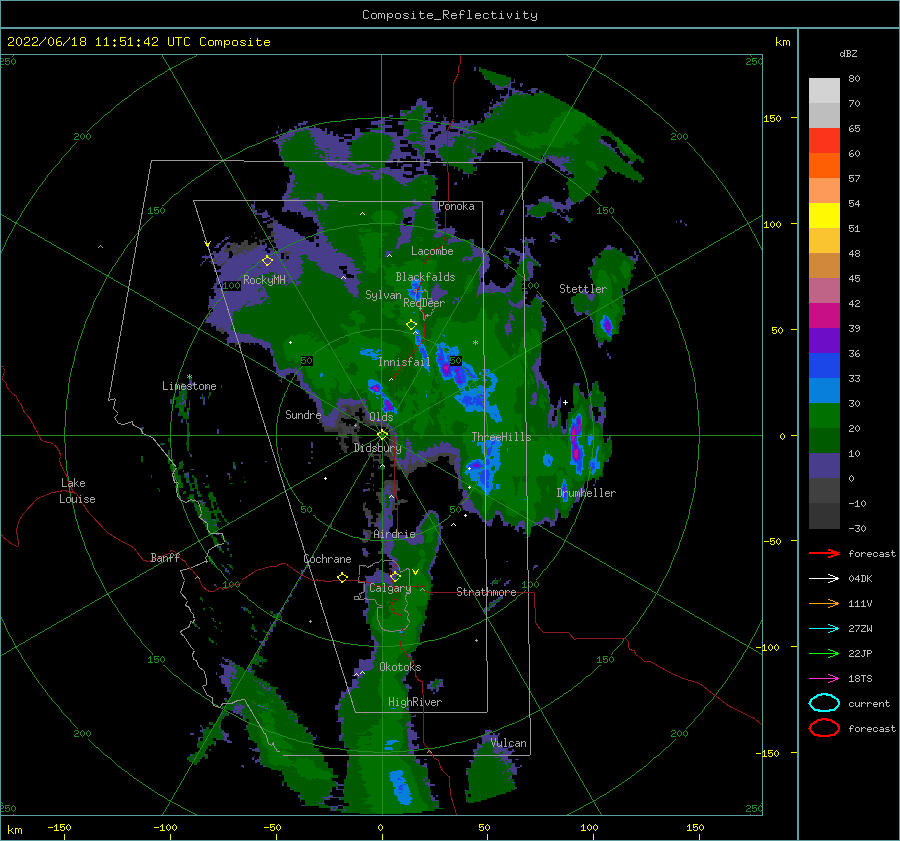Click the yellow diamond marker below Cochrane
This screenshot has width=900, height=841.
(342, 578)
